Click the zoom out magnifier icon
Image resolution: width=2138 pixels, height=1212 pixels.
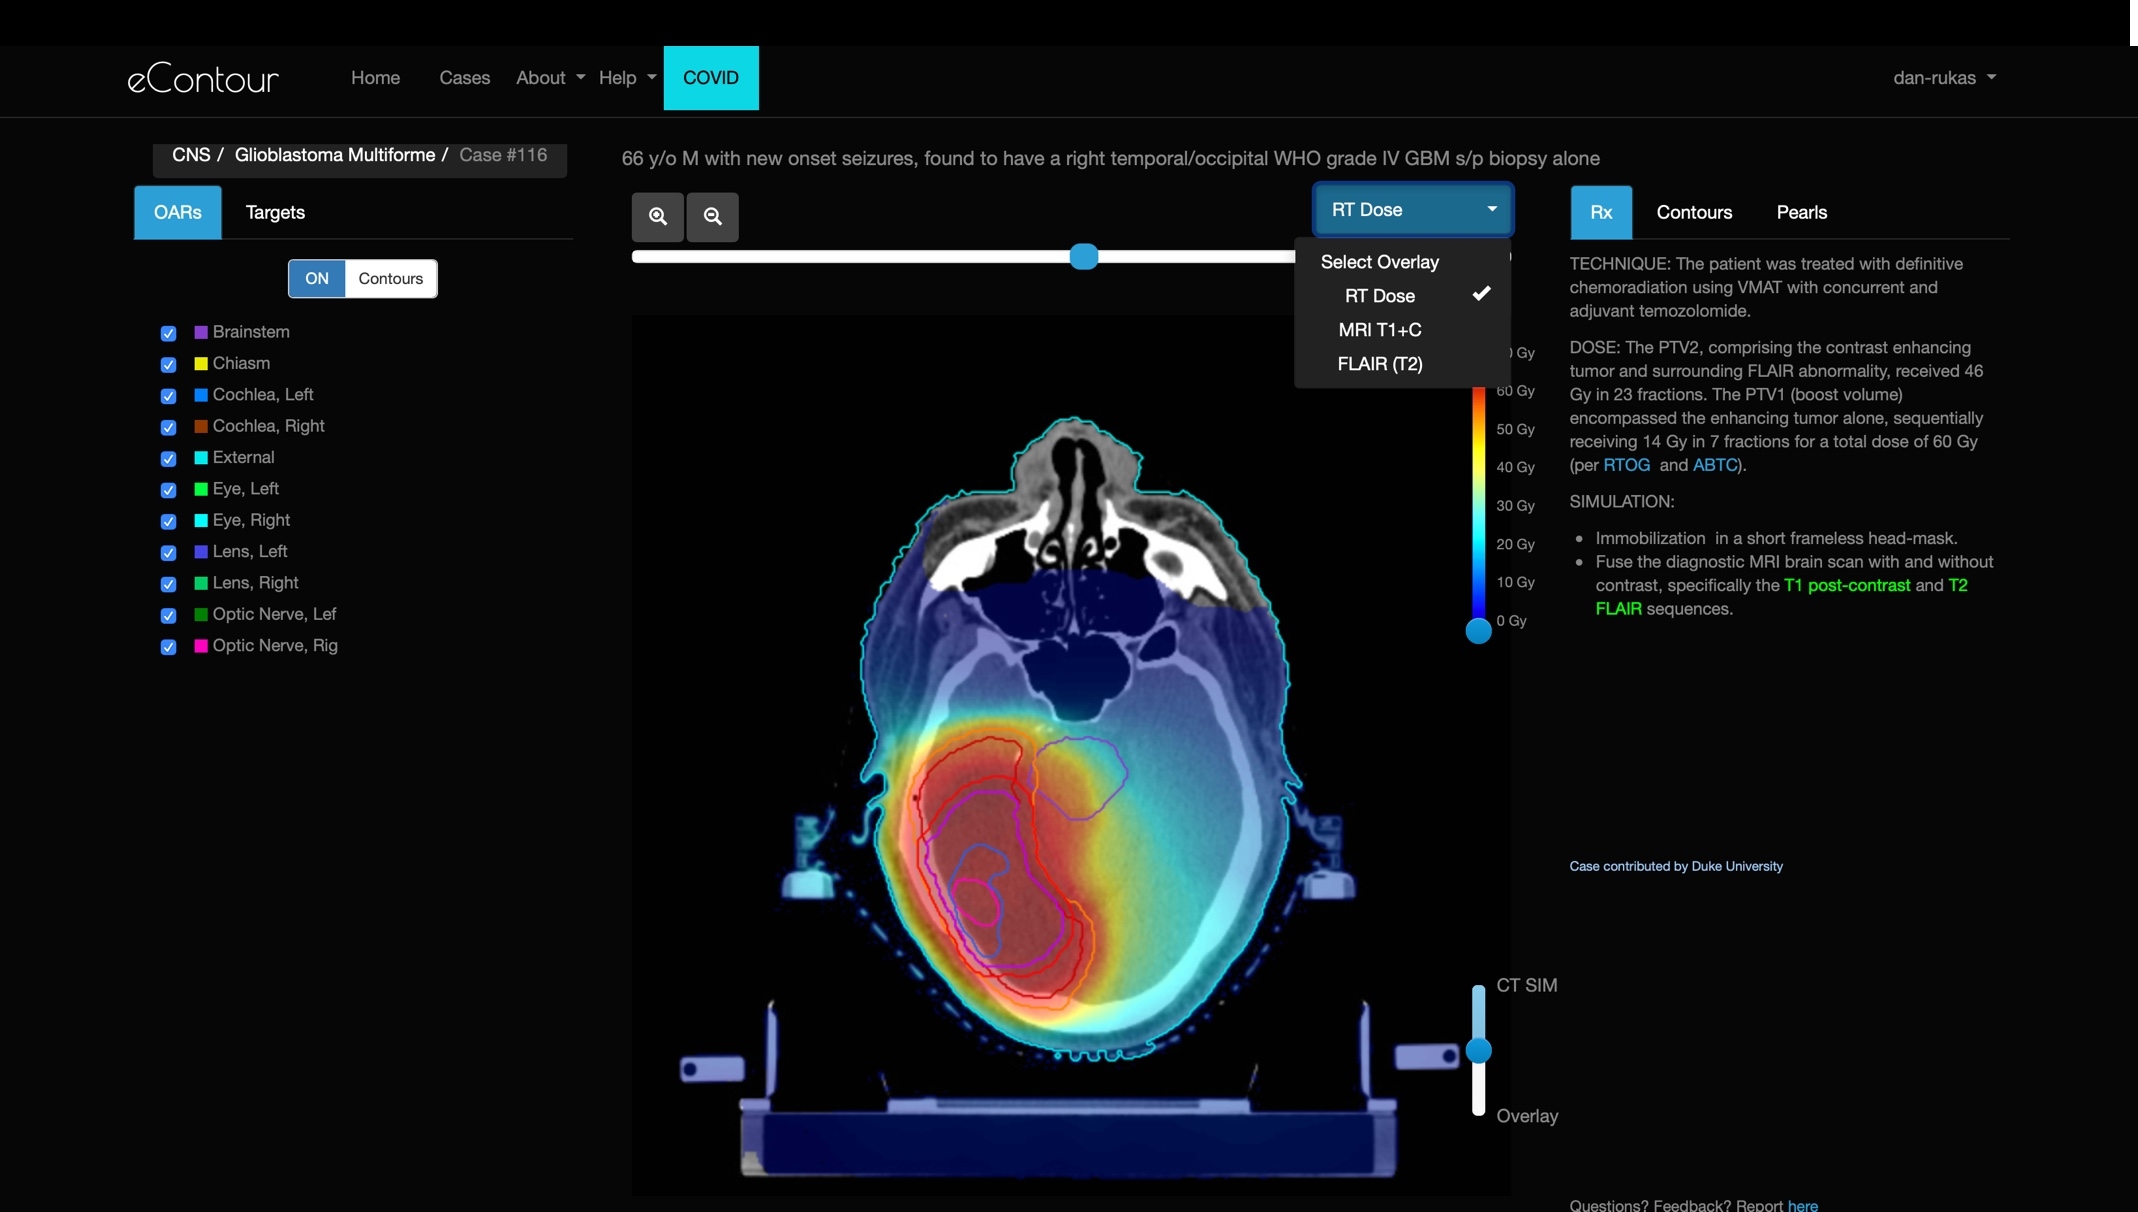[712, 217]
